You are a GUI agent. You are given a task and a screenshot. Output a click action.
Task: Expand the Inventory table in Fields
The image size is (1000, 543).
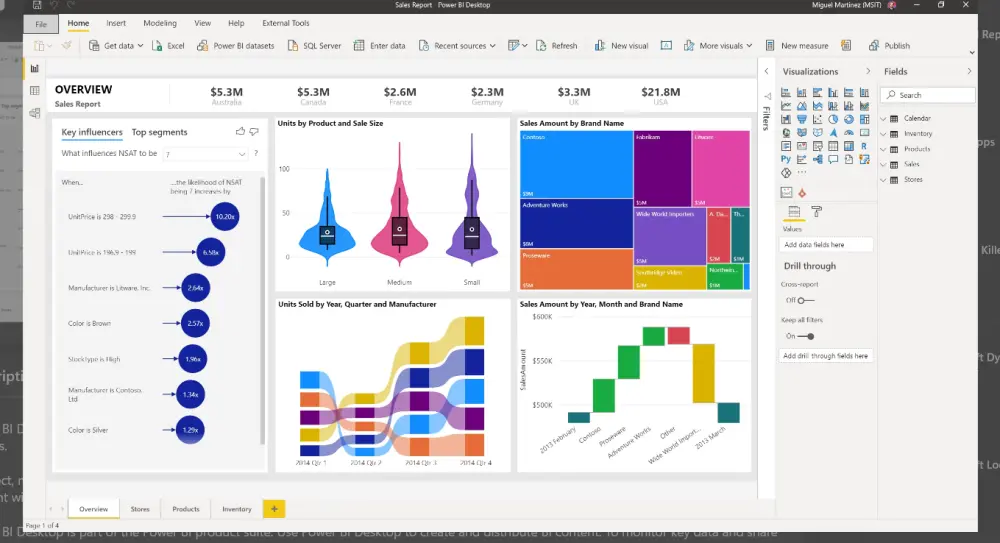point(883,133)
